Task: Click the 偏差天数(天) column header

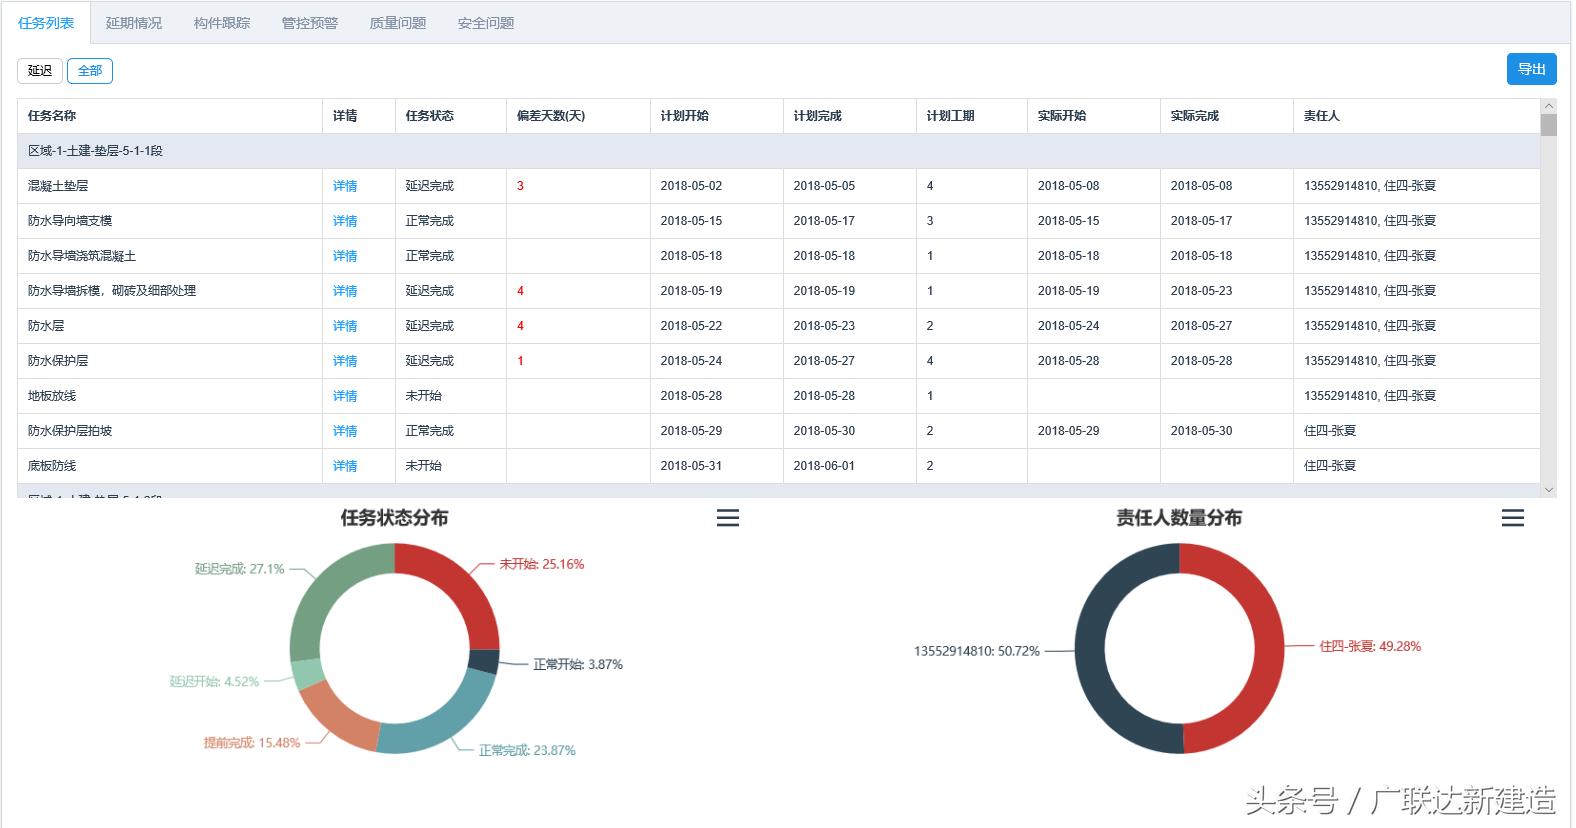Action: point(551,116)
